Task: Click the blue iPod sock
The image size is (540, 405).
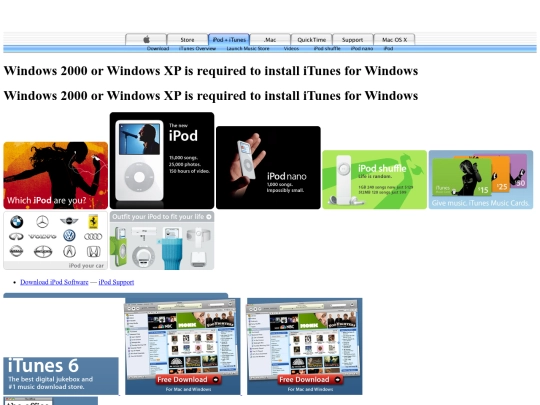Action: pyautogui.click(x=172, y=254)
